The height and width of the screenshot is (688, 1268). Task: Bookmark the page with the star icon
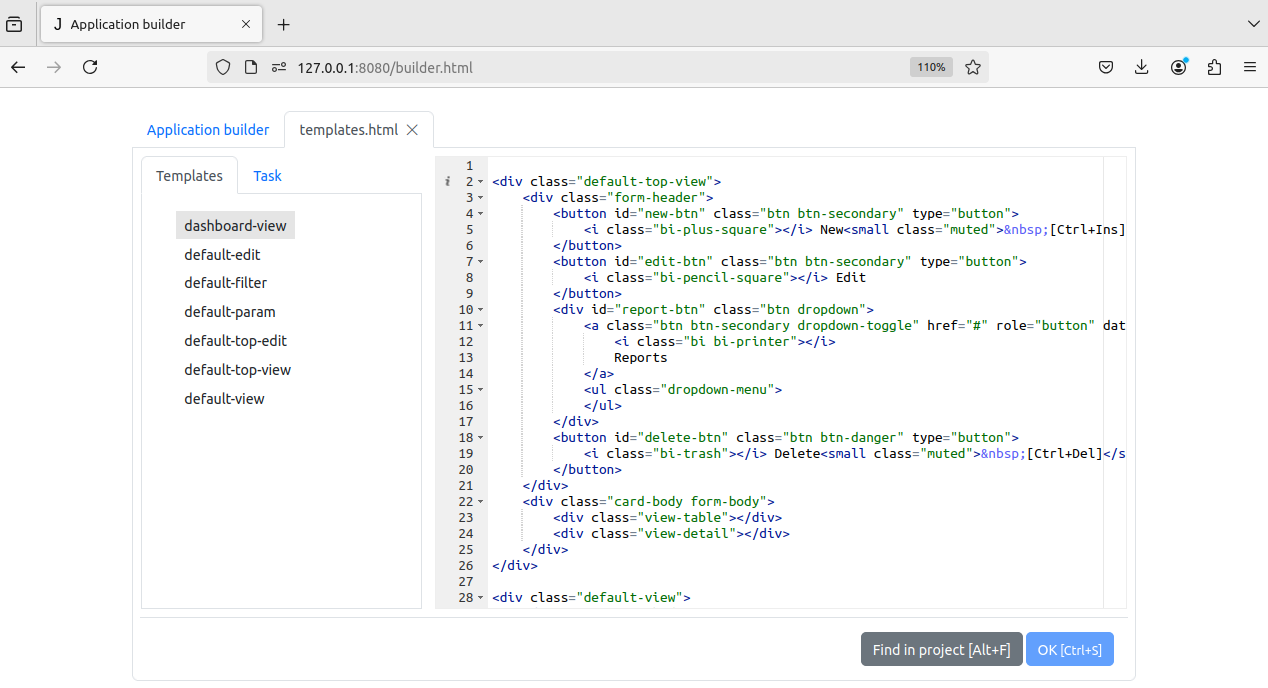pos(973,67)
